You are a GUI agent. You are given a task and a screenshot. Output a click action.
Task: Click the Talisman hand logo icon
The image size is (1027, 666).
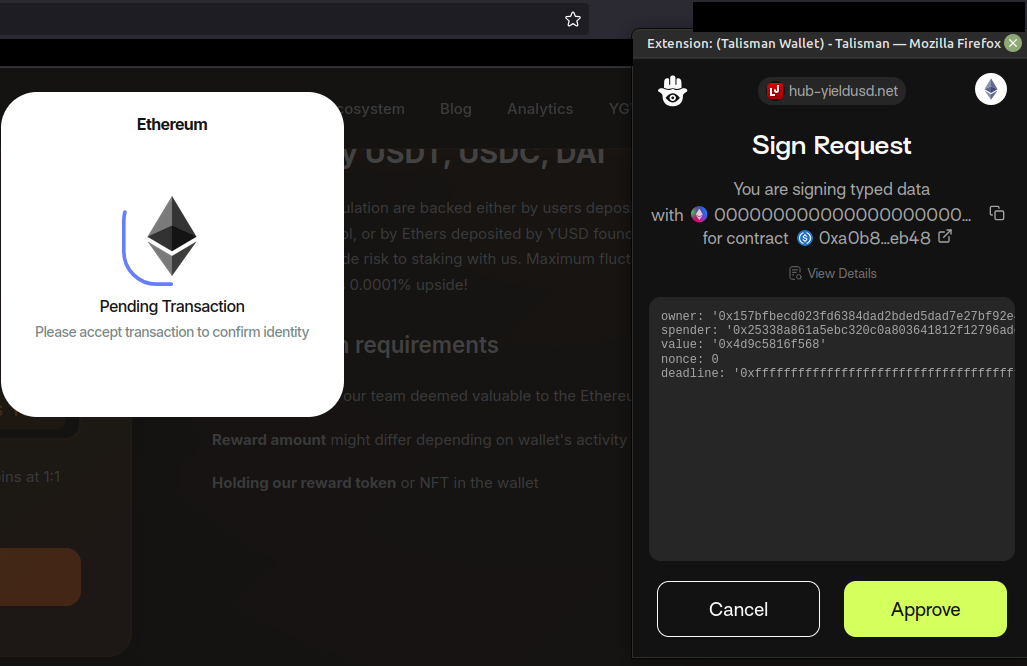[x=672, y=90]
